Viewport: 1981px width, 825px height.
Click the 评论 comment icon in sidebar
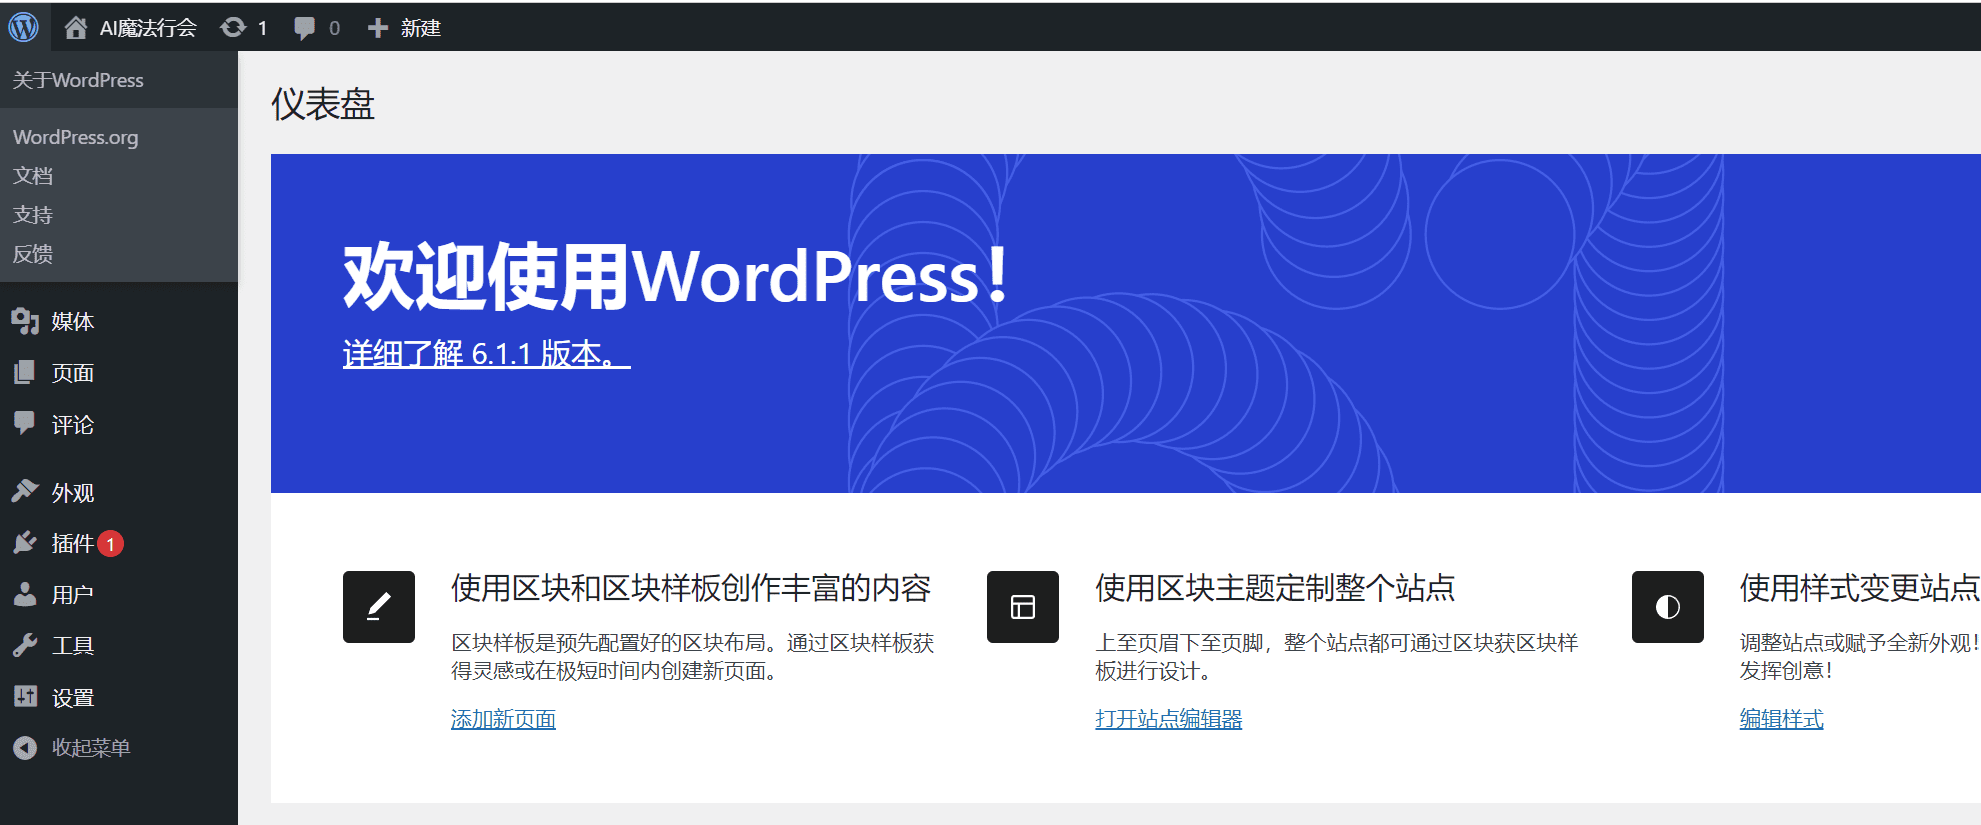(x=25, y=423)
